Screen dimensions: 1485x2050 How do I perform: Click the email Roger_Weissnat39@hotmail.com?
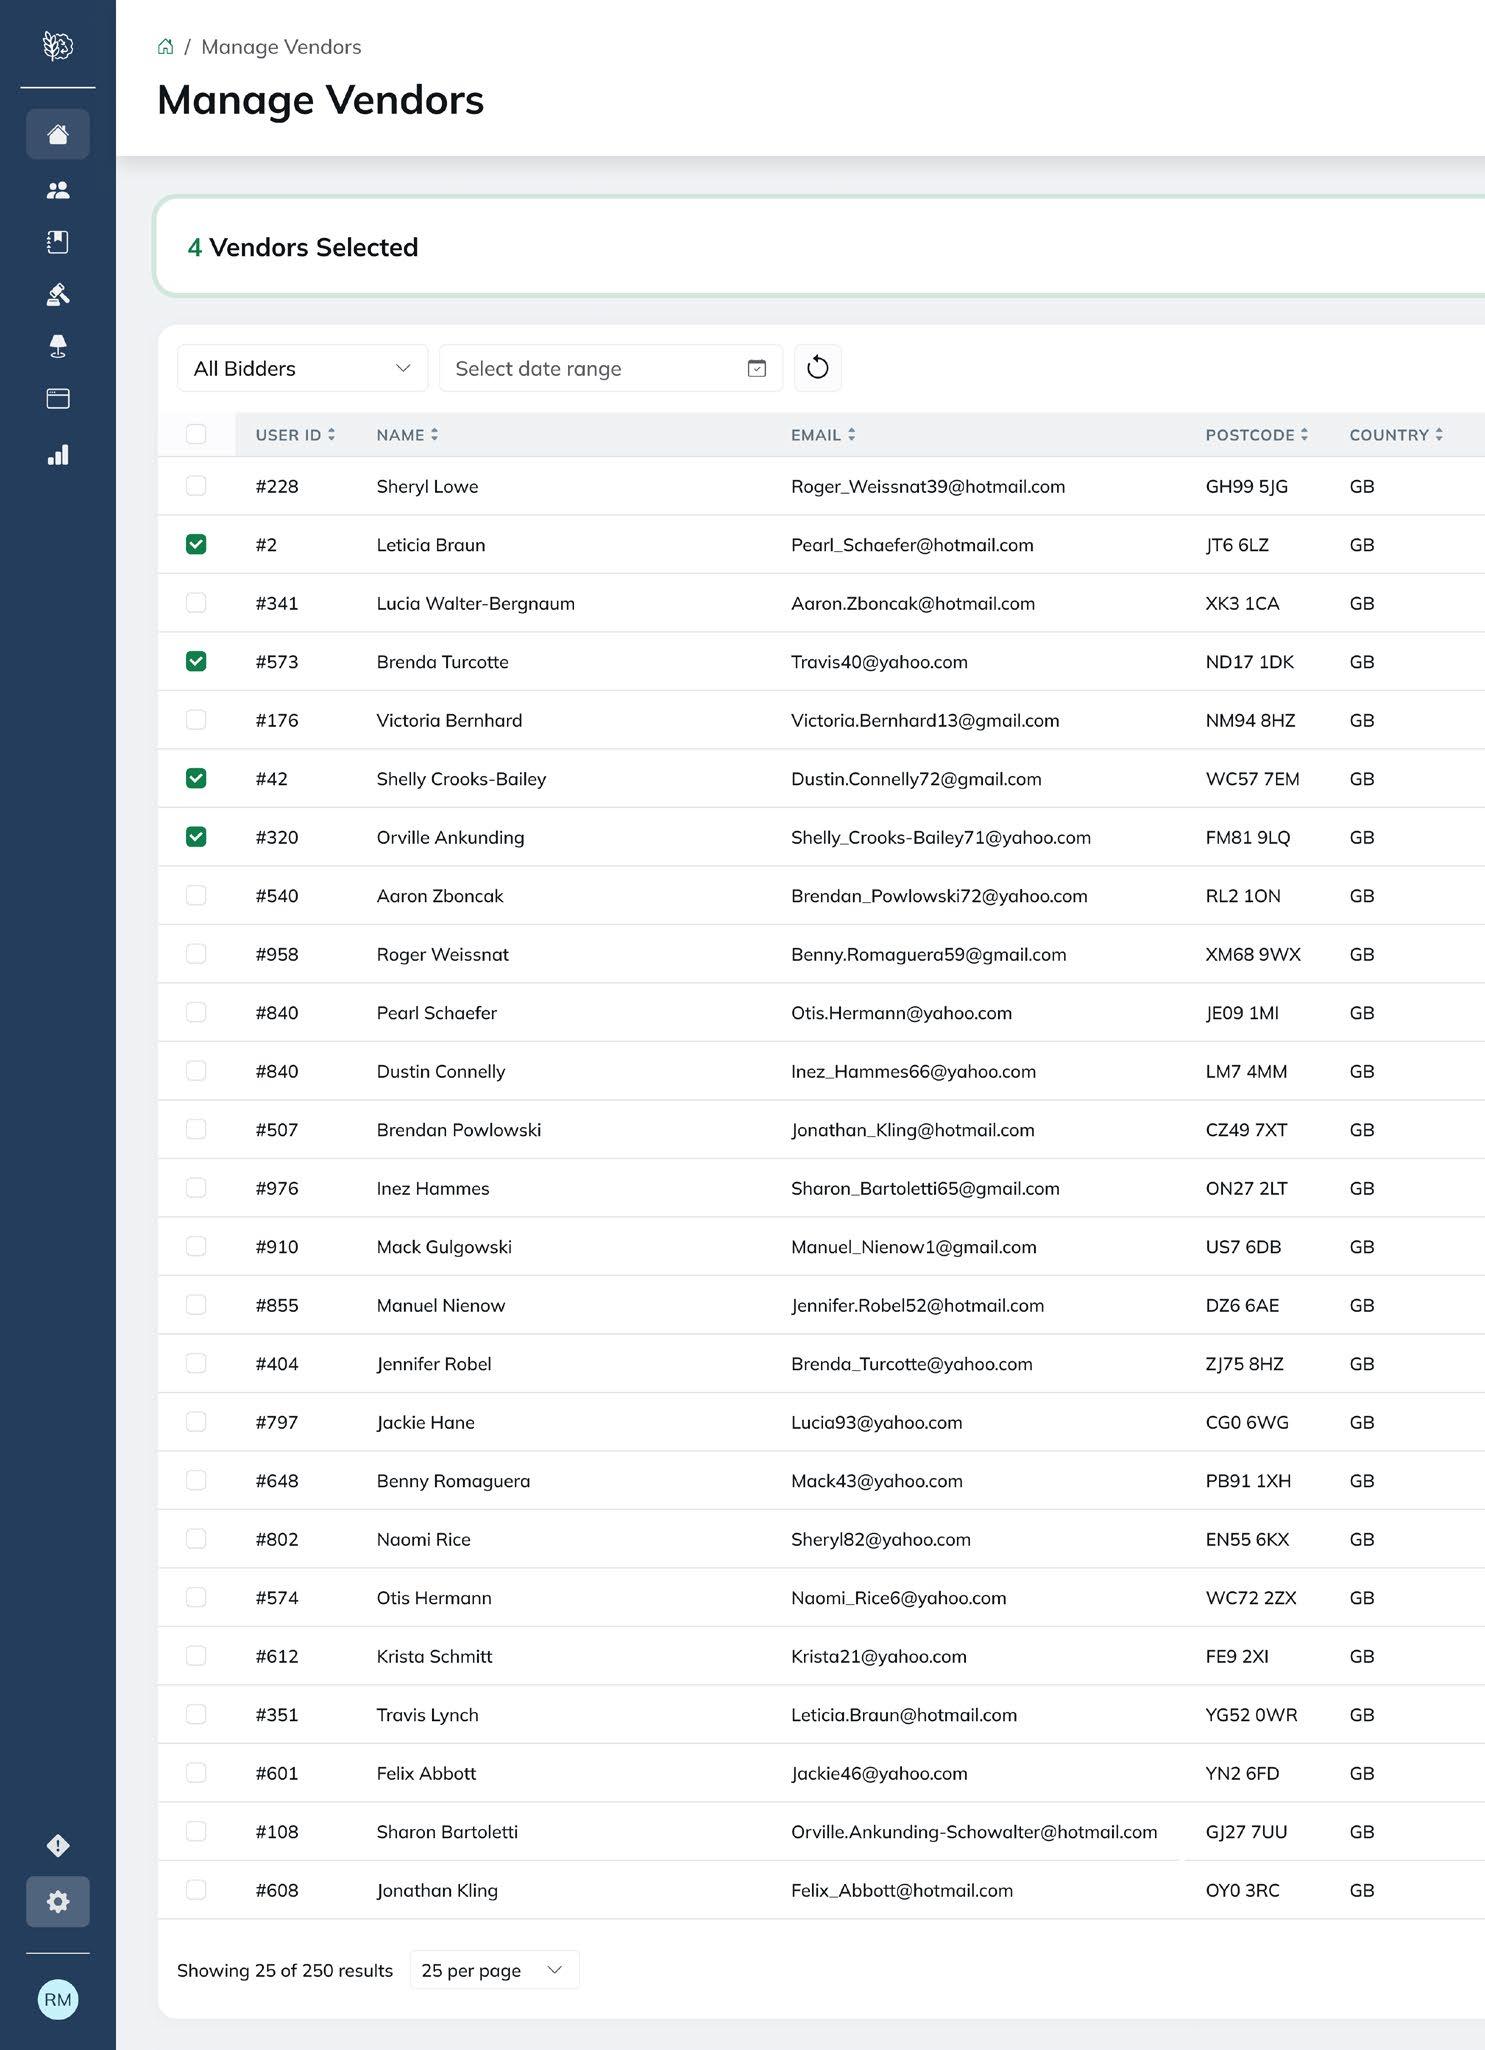pyautogui.click(x=928, y=486)
